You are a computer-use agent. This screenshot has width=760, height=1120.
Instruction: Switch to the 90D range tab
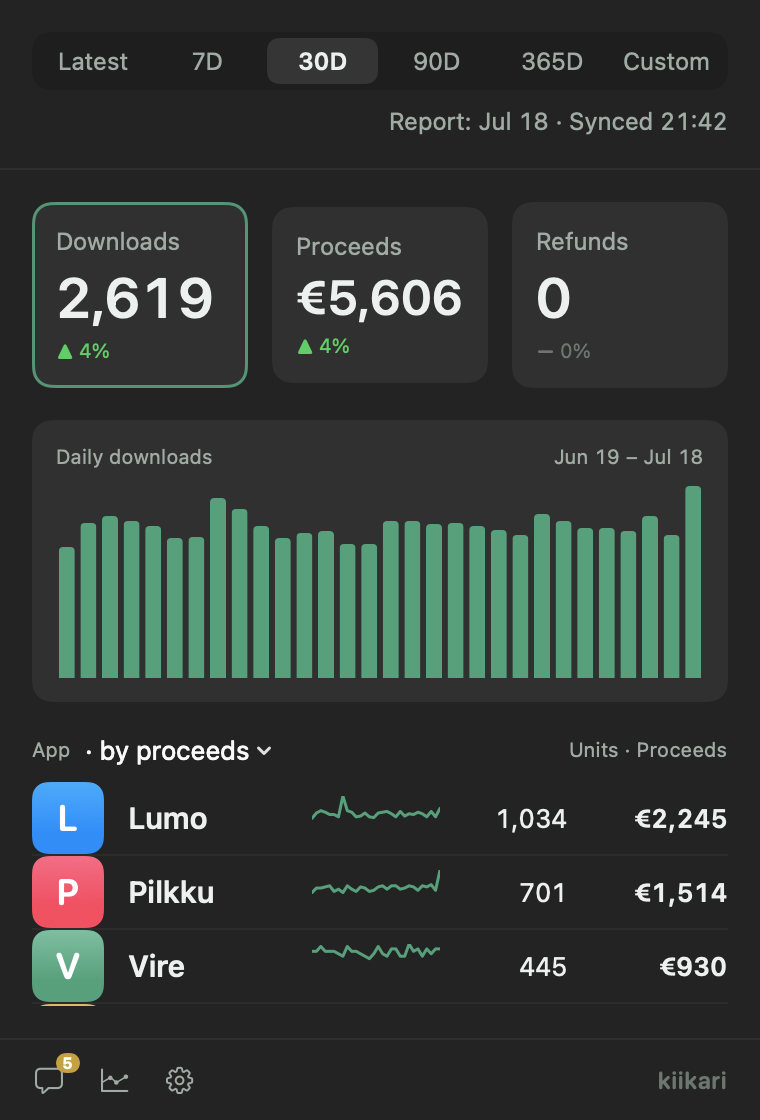[436, 61]
